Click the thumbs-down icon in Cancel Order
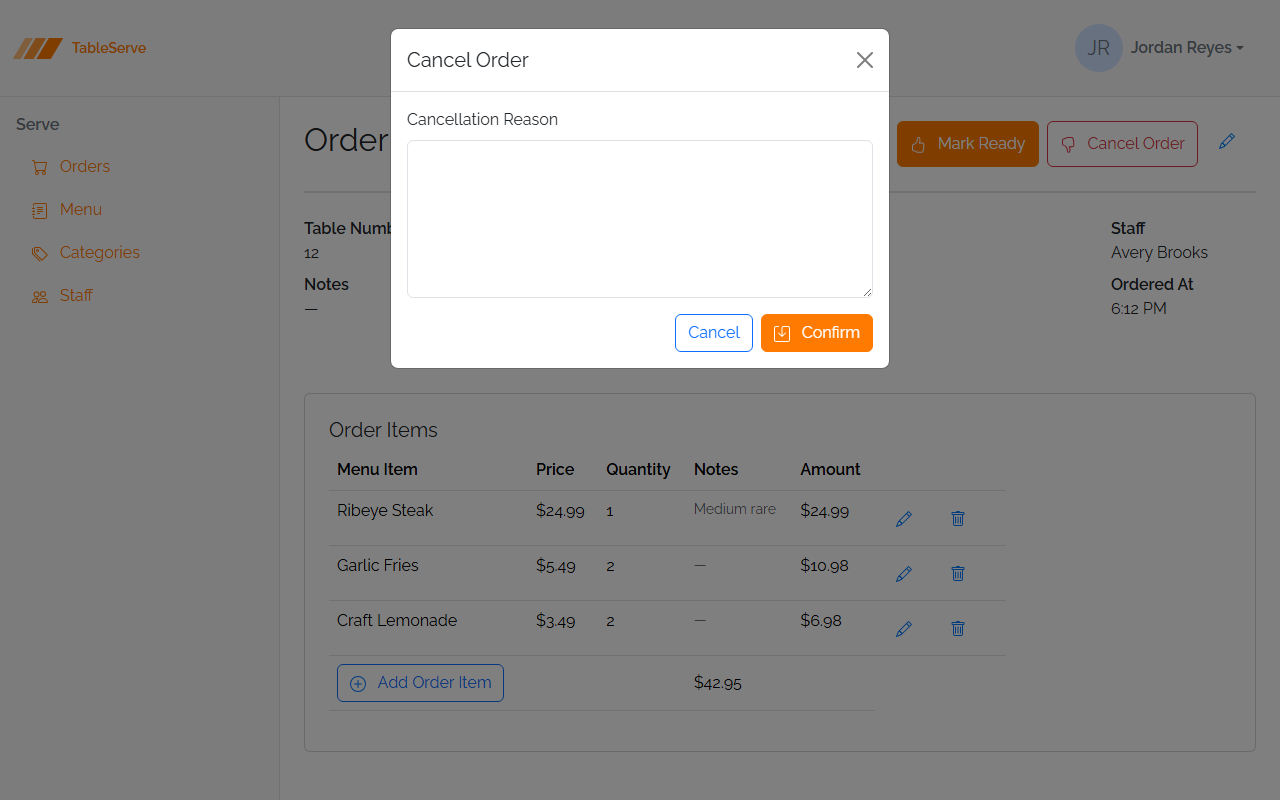The height and width of the screenshot is (800, 1280). tap(1068, 145)
